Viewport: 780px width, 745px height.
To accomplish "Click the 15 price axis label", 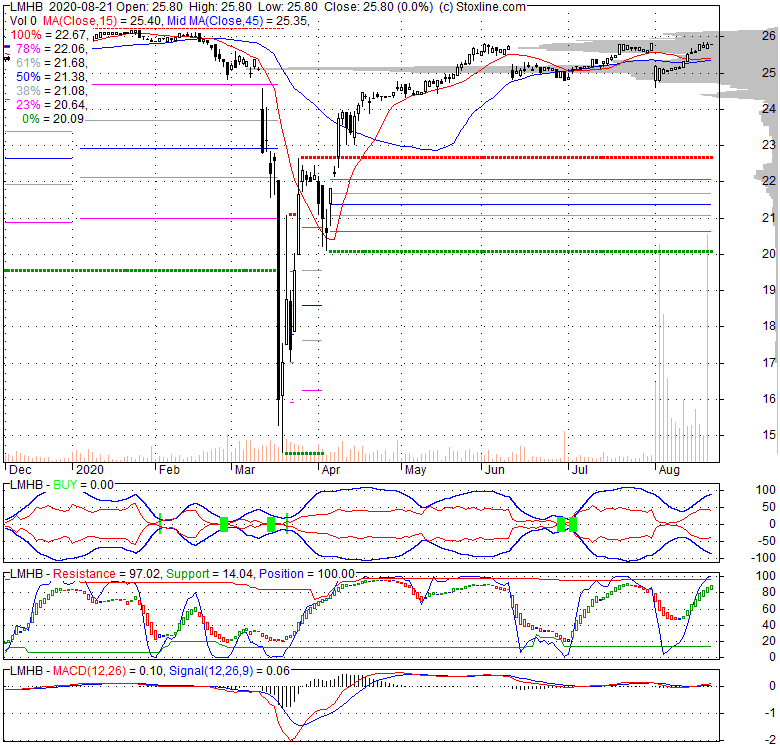I will [x=769, y=434].
